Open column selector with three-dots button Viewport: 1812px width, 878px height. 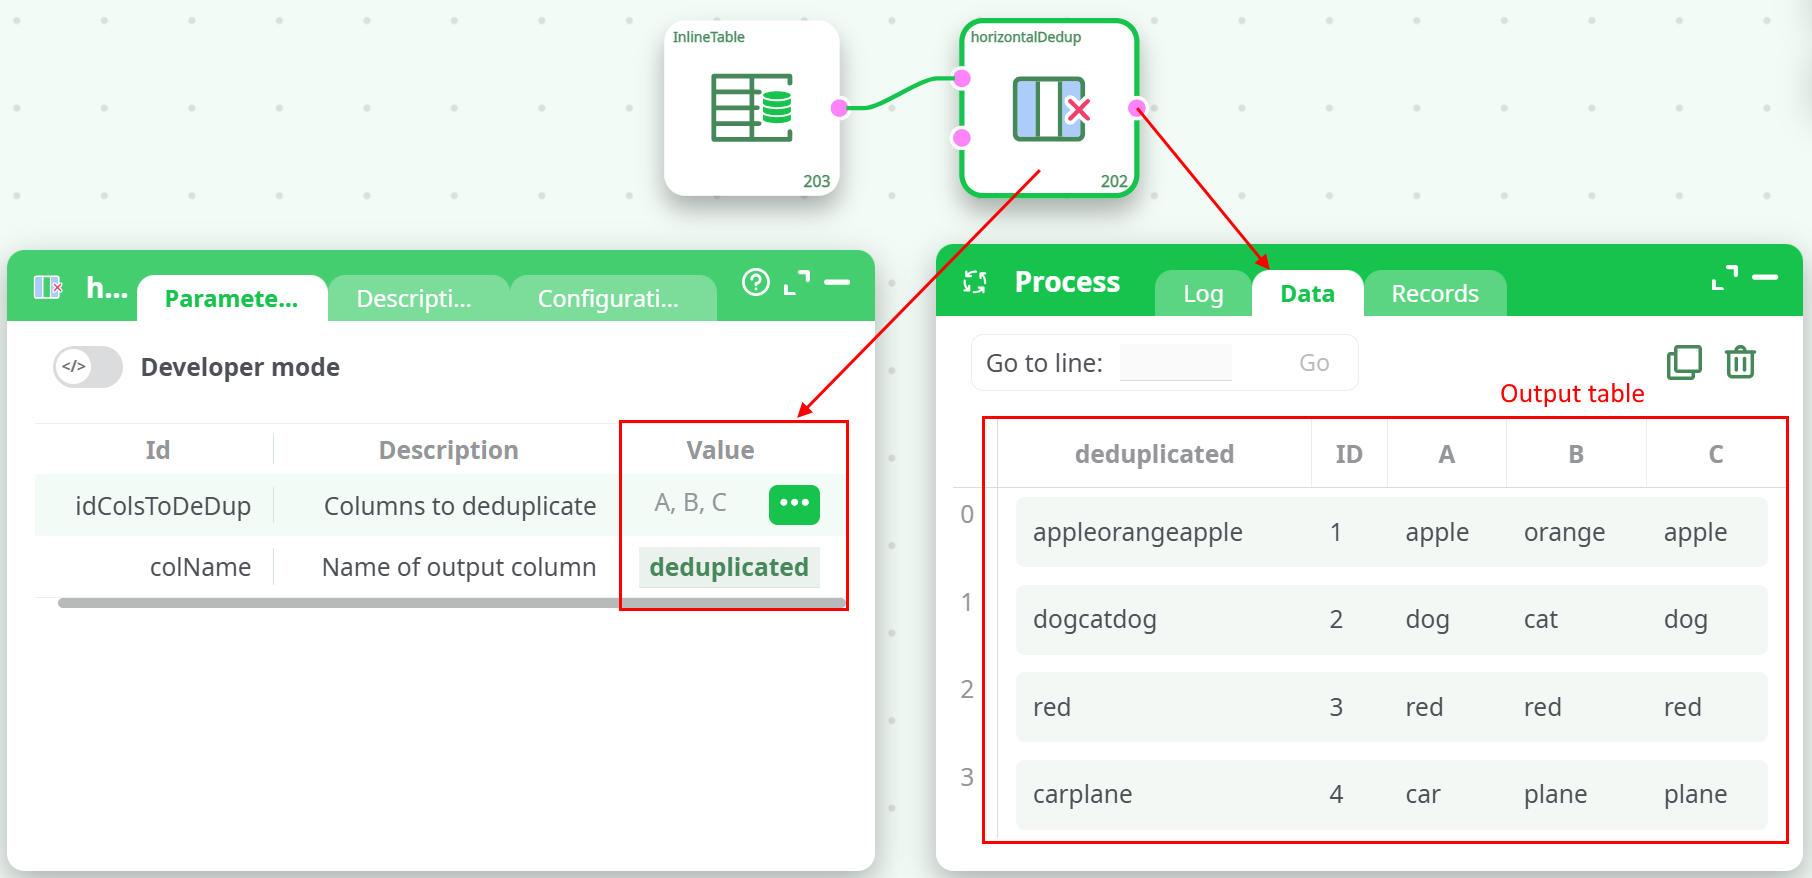[x=794, y=504]
